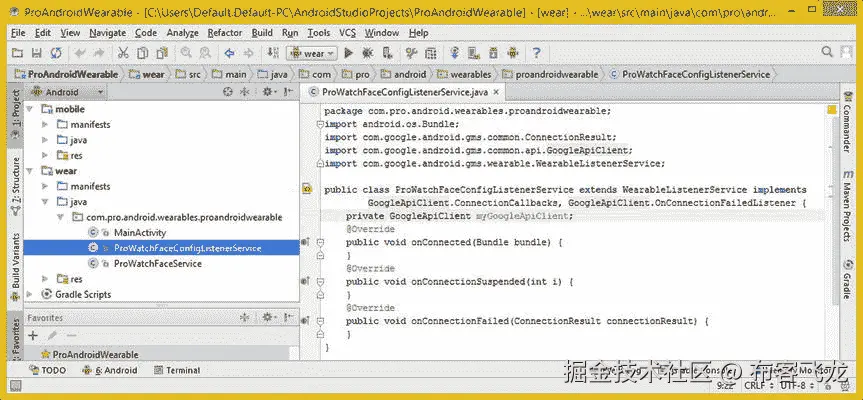The width and height of the screenshot is (863, 400).
Task: Click the Find magnifier toolbar icon
Action: click(x=186, y=53)
